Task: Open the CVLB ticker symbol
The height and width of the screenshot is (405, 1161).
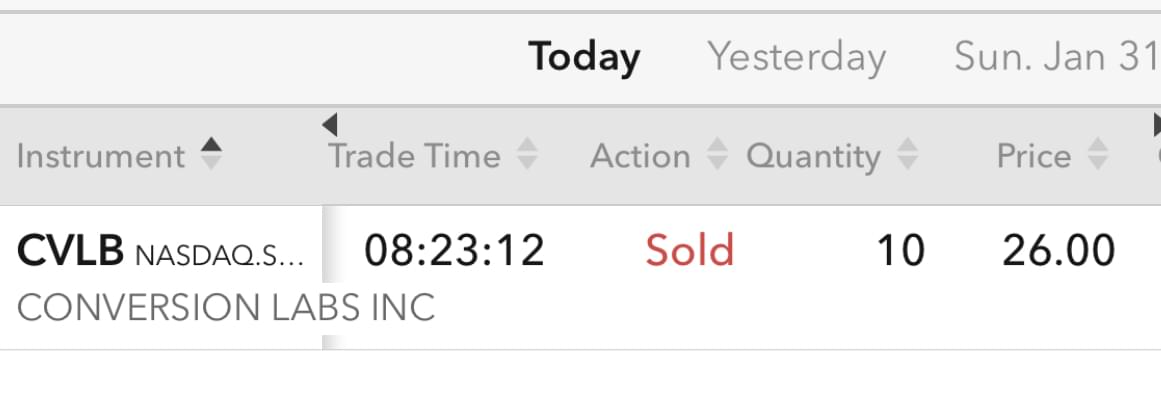Action: click(70, 251)
